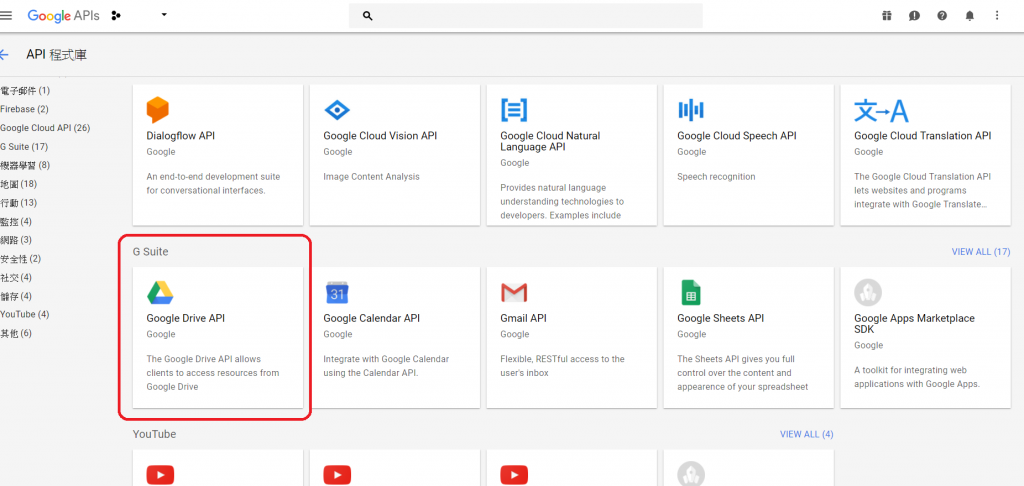Filter by 地圖 (18) category
This screenshot has height=486, width=1024.
point(18,184)
